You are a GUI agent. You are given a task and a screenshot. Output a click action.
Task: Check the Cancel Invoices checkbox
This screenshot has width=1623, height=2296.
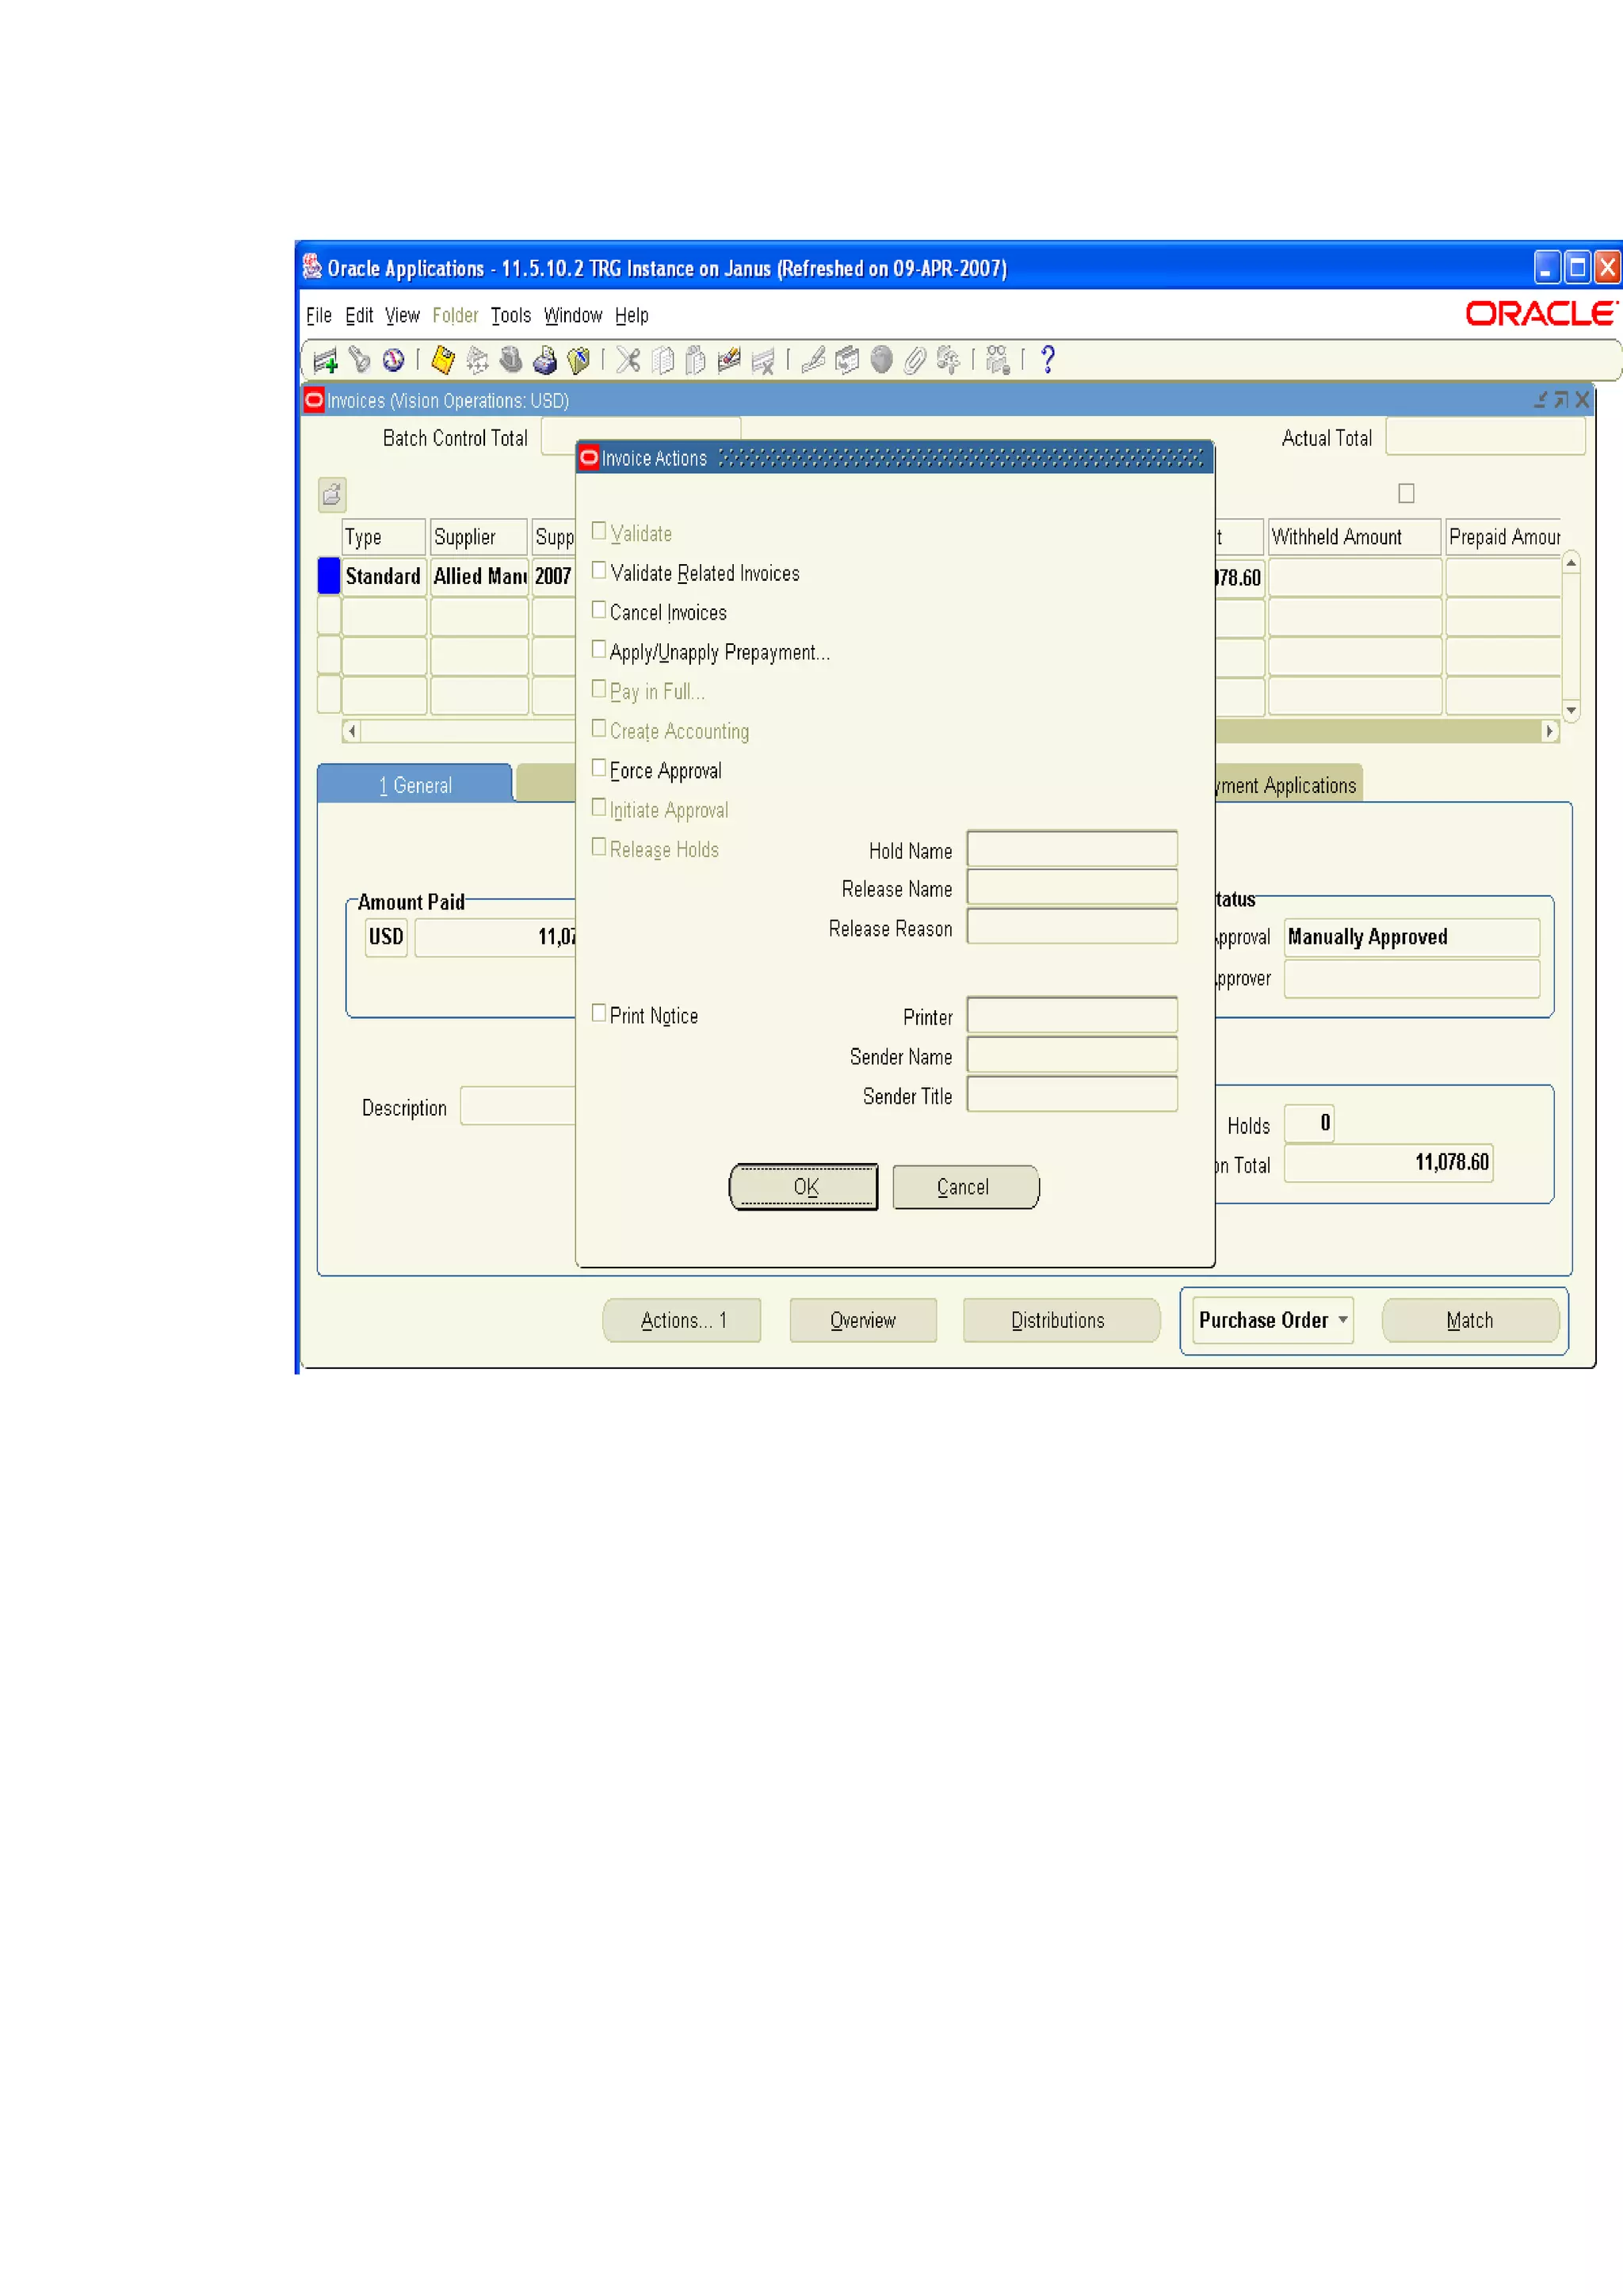[x=599, y=610]
